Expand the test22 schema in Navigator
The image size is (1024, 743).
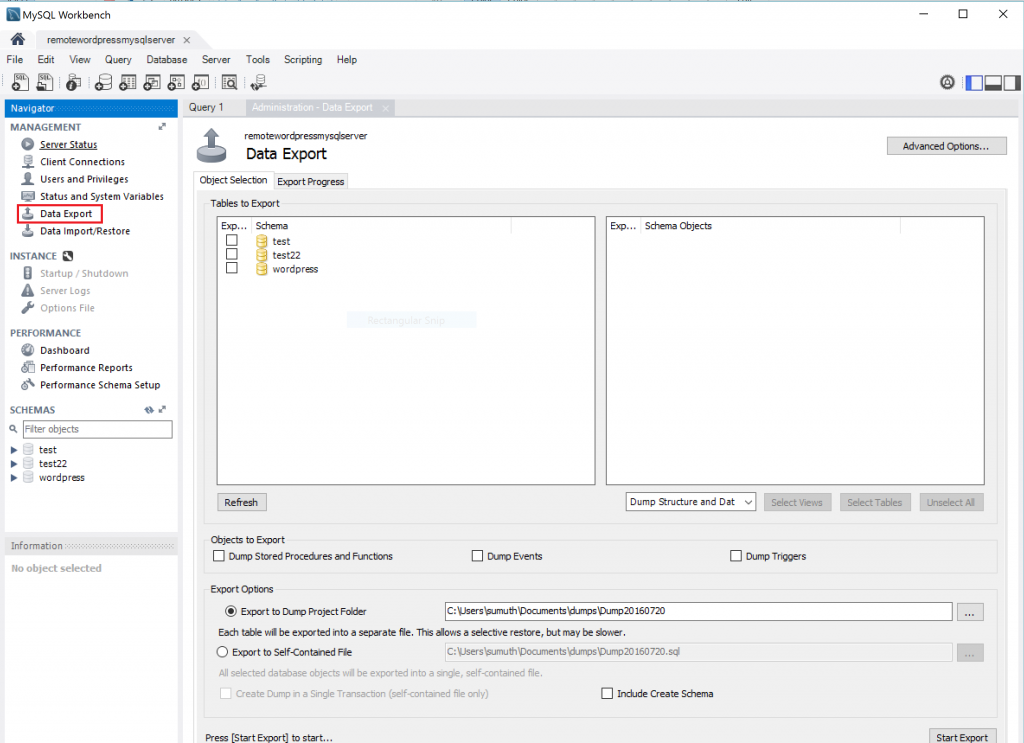click(x=14, y=464)
